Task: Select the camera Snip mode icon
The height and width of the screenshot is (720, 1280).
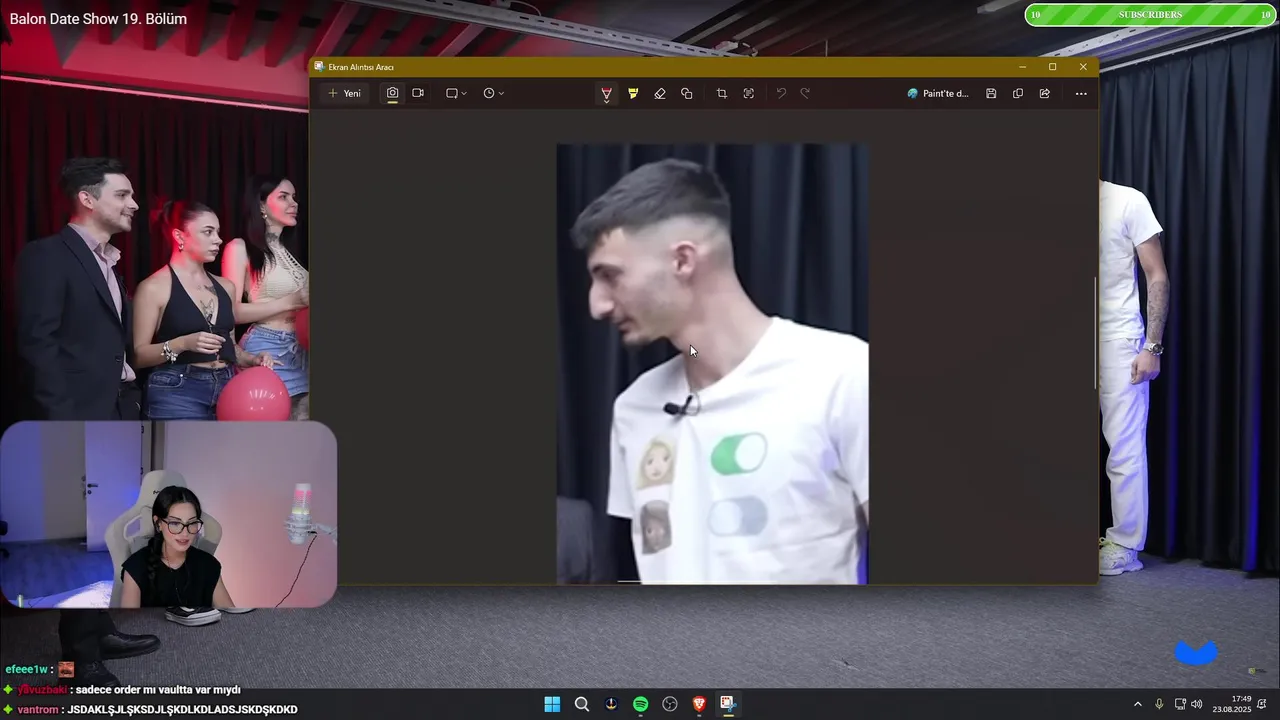Action: click(x=392, y=93)
